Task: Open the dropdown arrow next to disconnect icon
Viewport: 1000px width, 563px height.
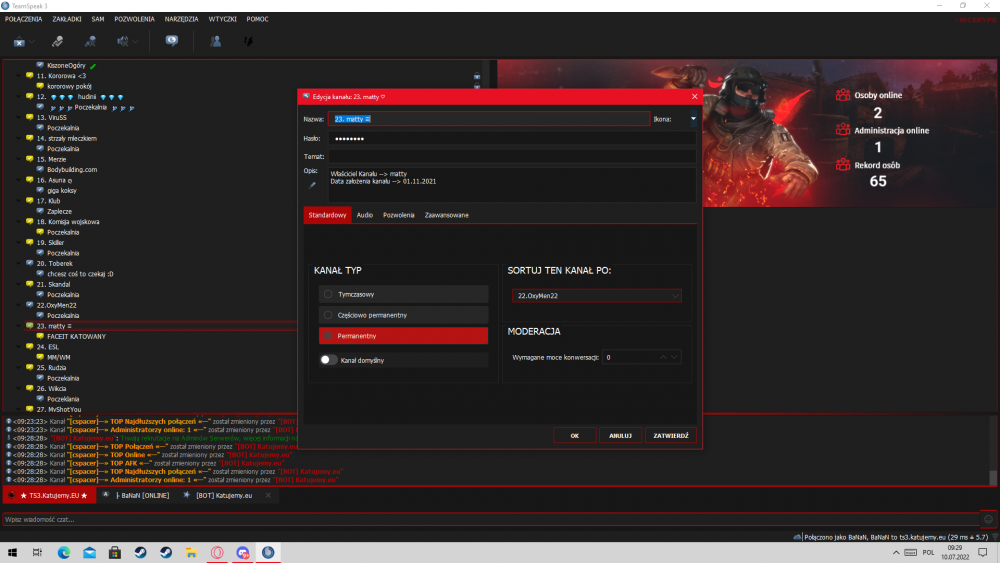Action: [32, 42]
